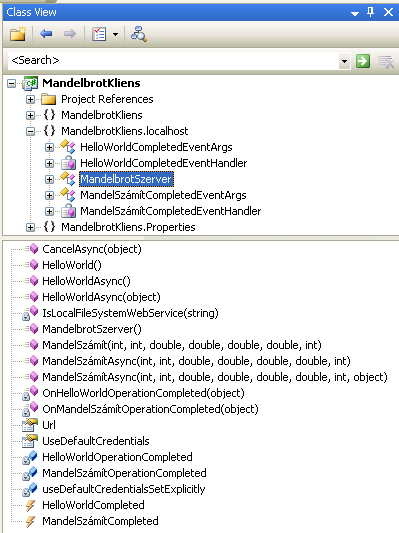Open the Class View Settings dropdown arrow

(116, 34)
